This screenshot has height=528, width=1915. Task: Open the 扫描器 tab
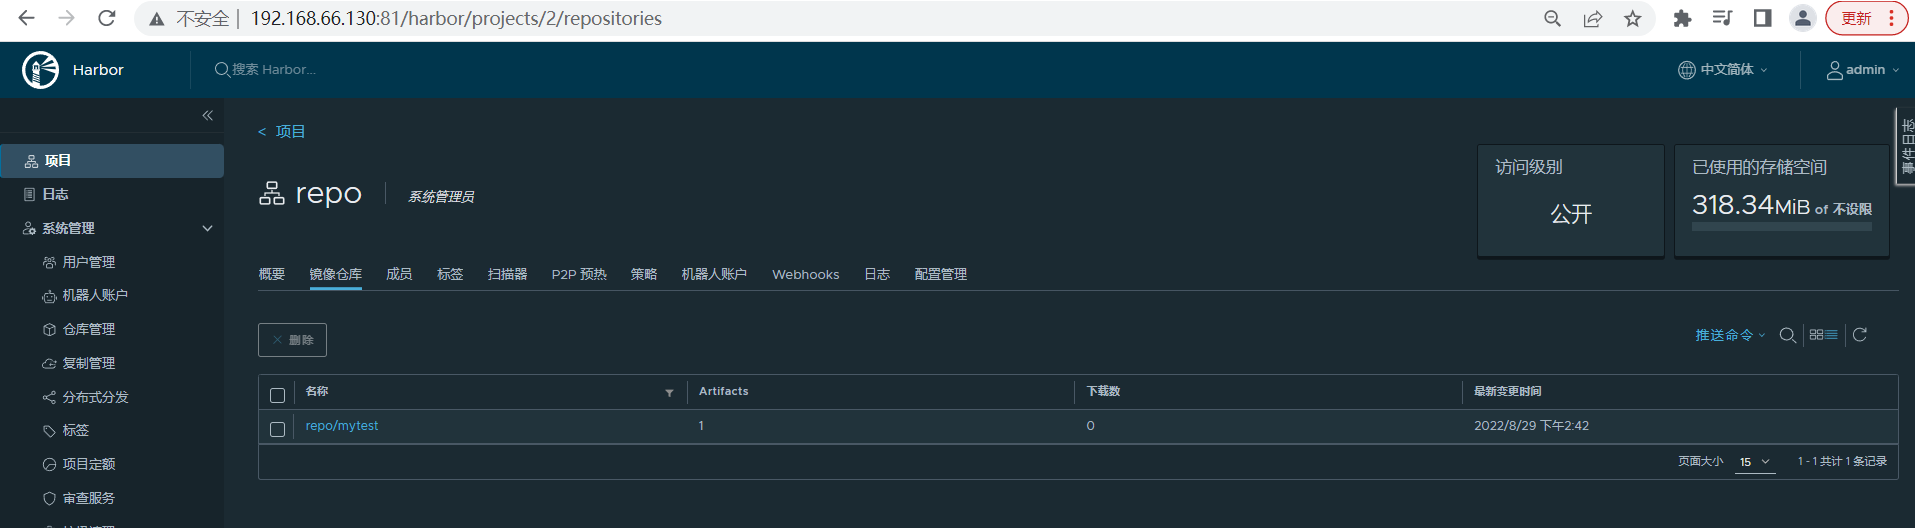tap(507, 274)
